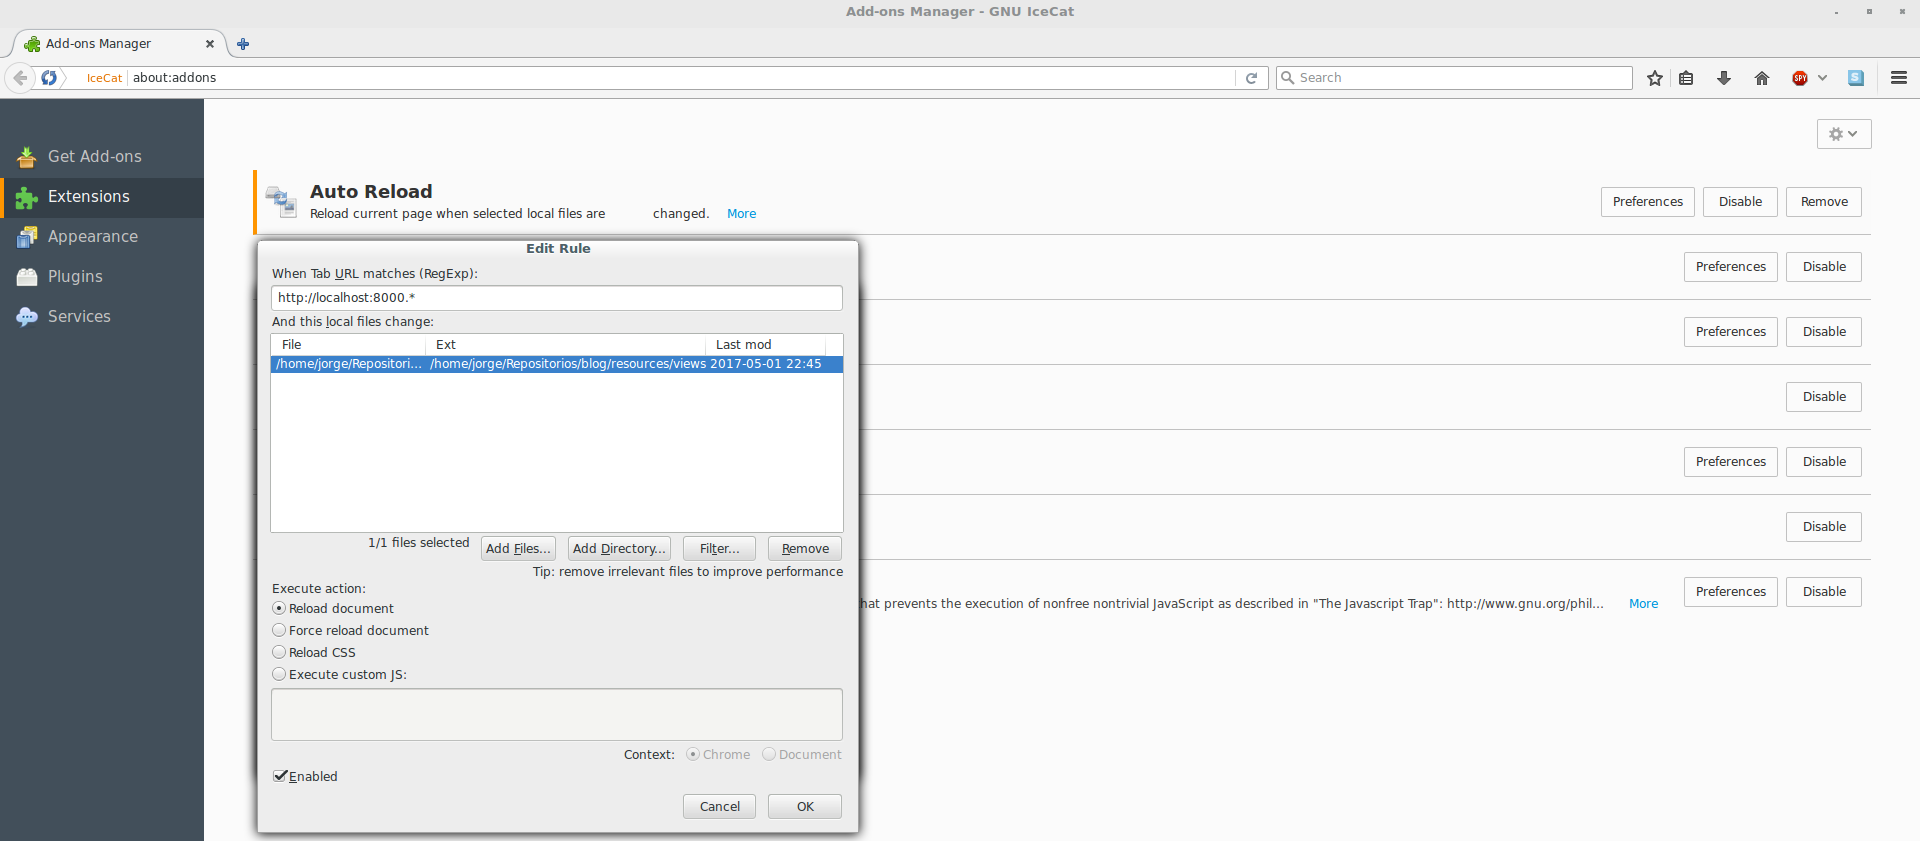Uncheck the Enabled checkbox
The height and width of the screenshot is (841, 1920).
pos(281,776)
